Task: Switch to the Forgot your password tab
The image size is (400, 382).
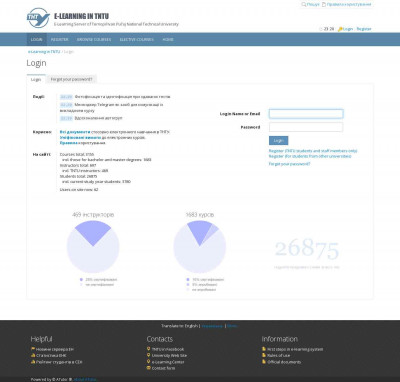Action: tap(71, 79)
